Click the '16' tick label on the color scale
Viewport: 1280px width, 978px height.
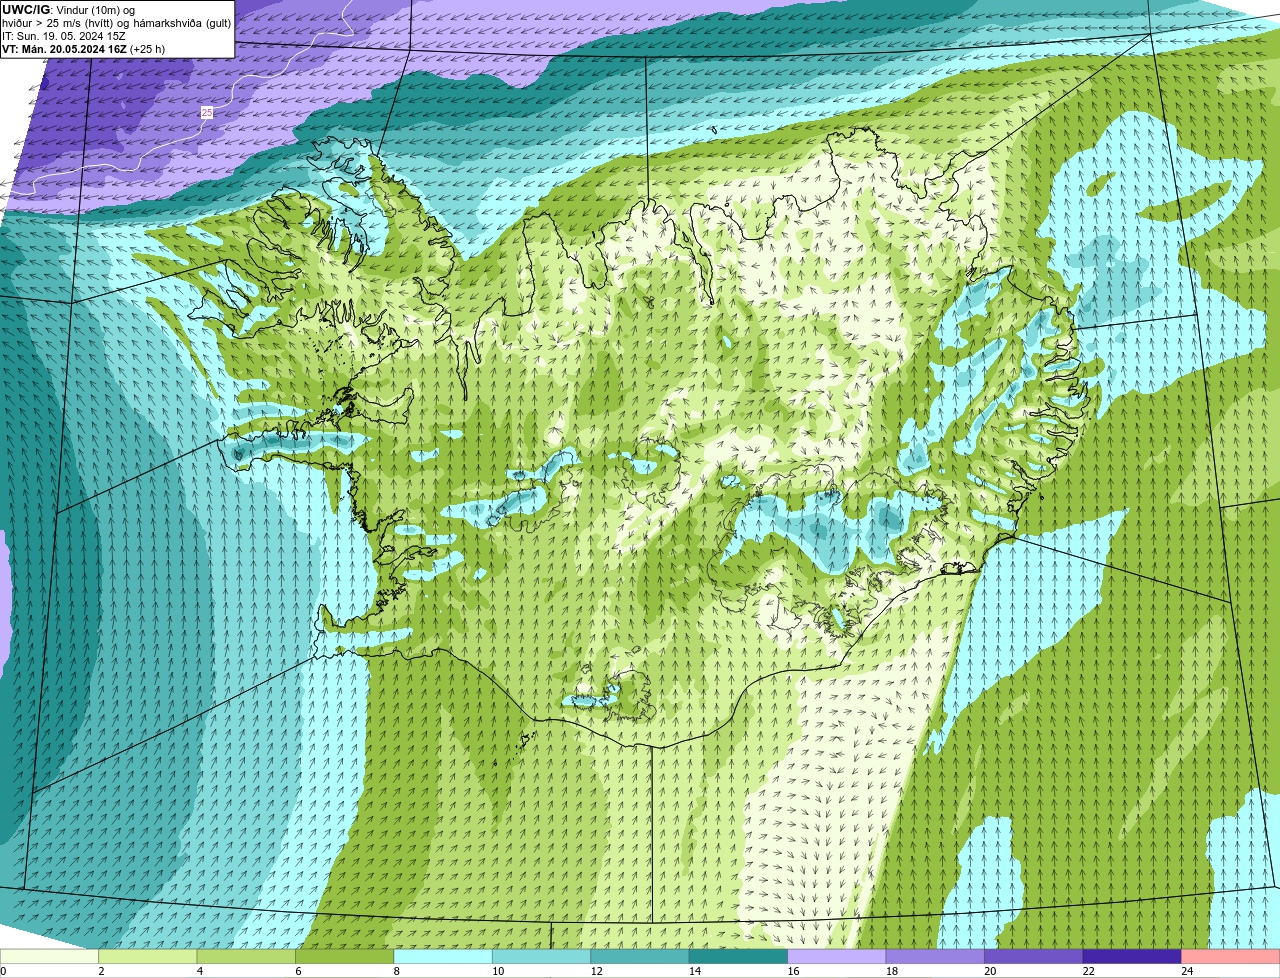pos(793,971)
